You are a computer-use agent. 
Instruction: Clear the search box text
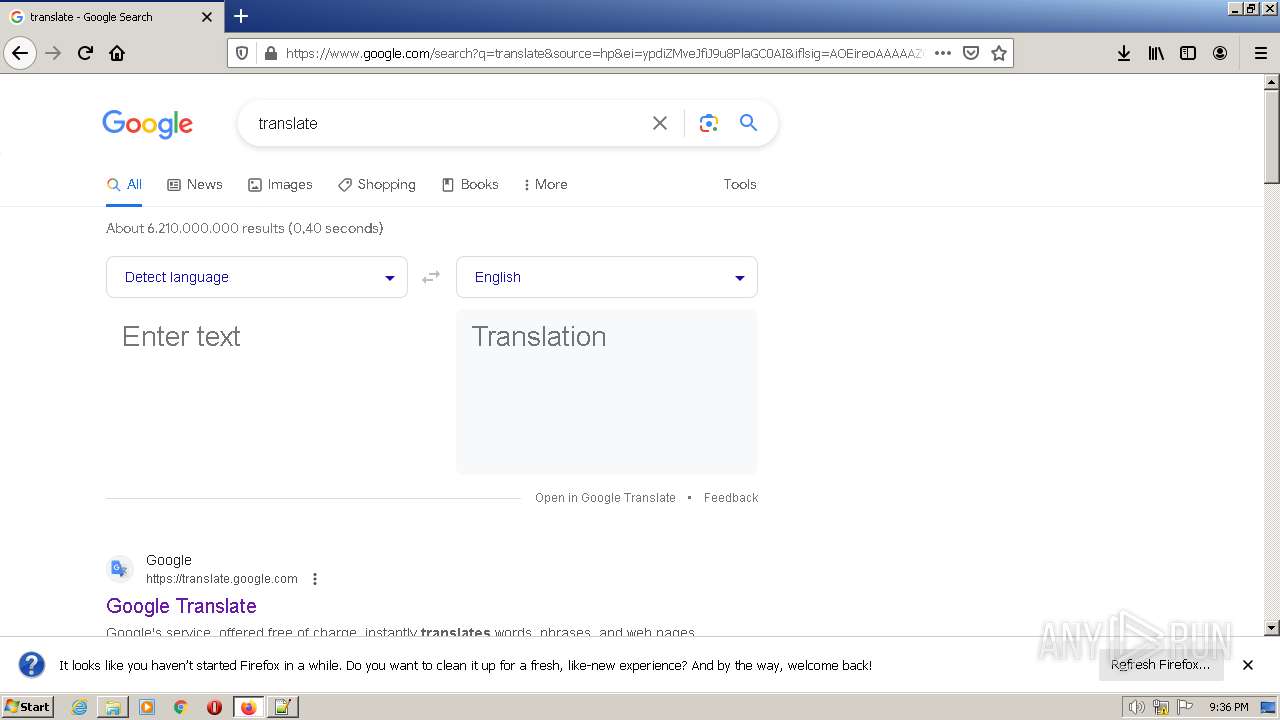pyautogui.click(x=660, y=123)
